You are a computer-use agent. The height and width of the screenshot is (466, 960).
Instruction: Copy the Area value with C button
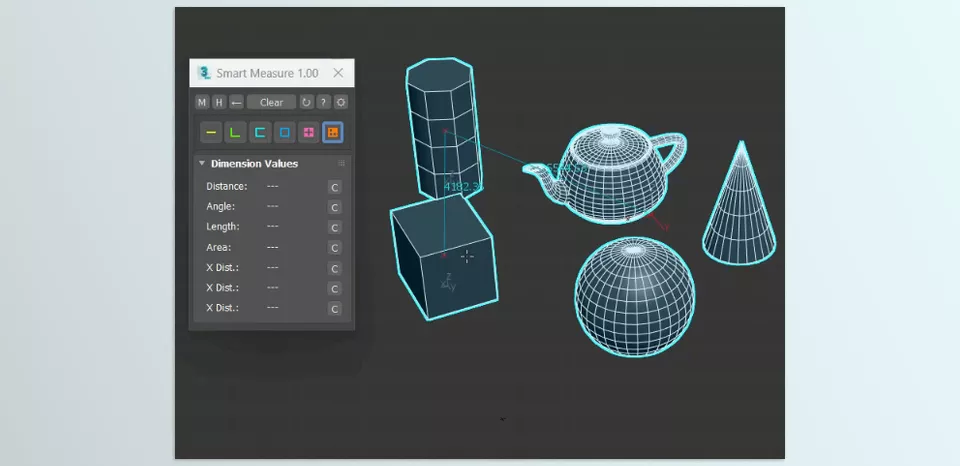pos(335,247)
